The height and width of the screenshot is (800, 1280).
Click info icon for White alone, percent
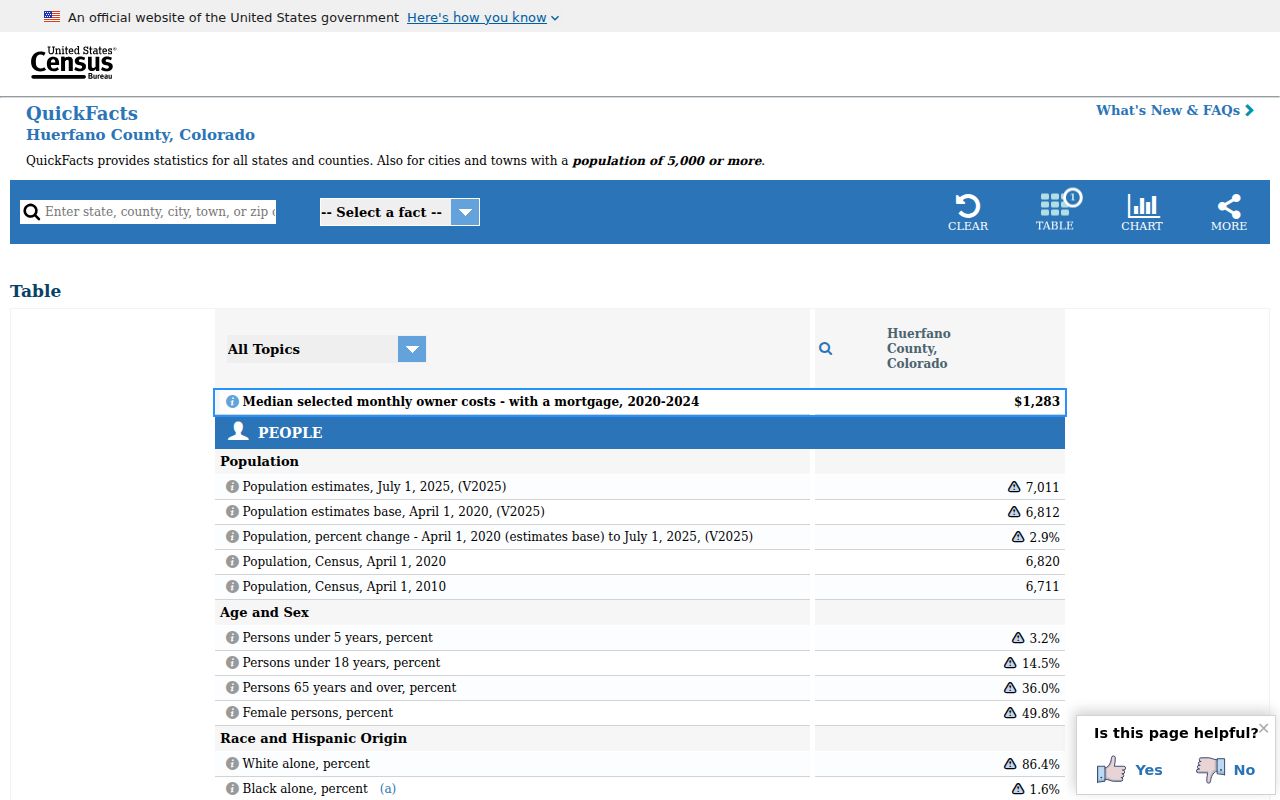[x=233, y=763]
